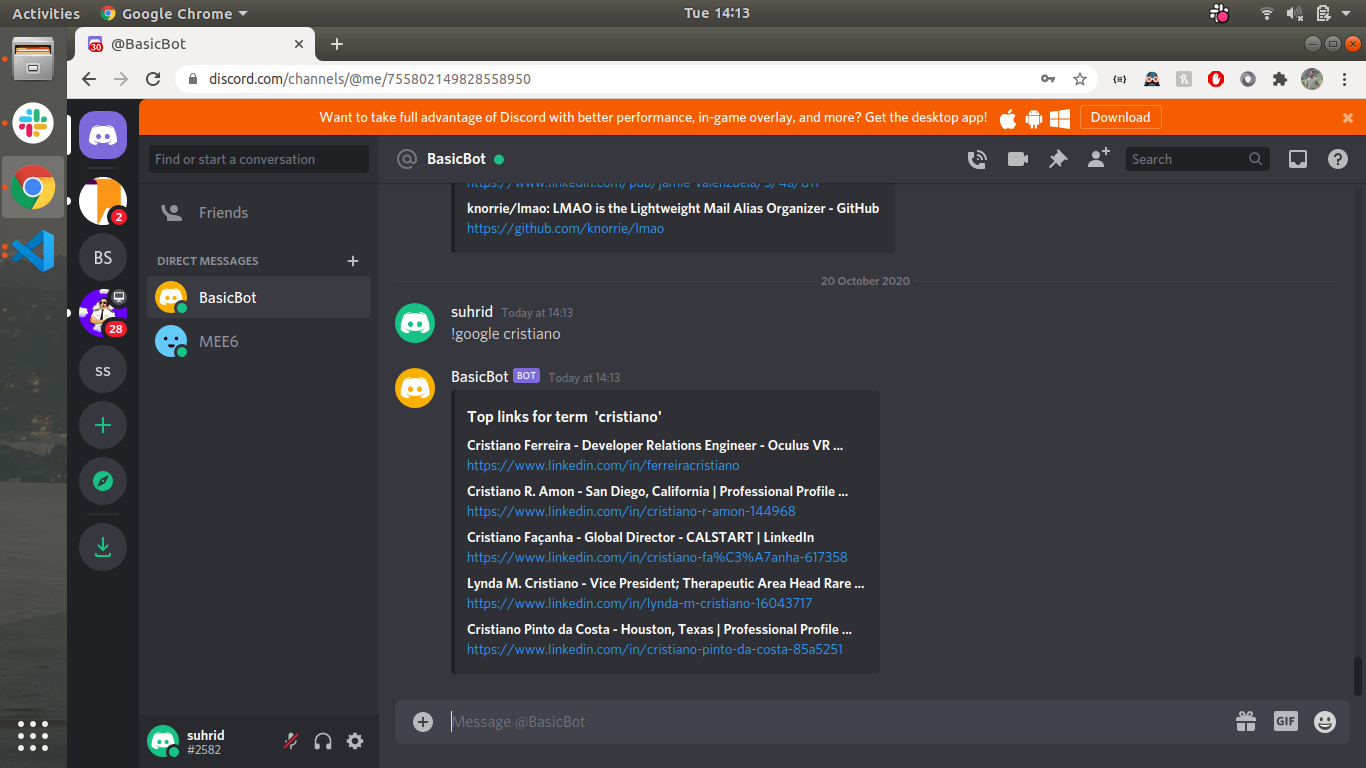The height and width of the screenshot is (768, 1366).
Task: Start a voice call
Action: 977,159
